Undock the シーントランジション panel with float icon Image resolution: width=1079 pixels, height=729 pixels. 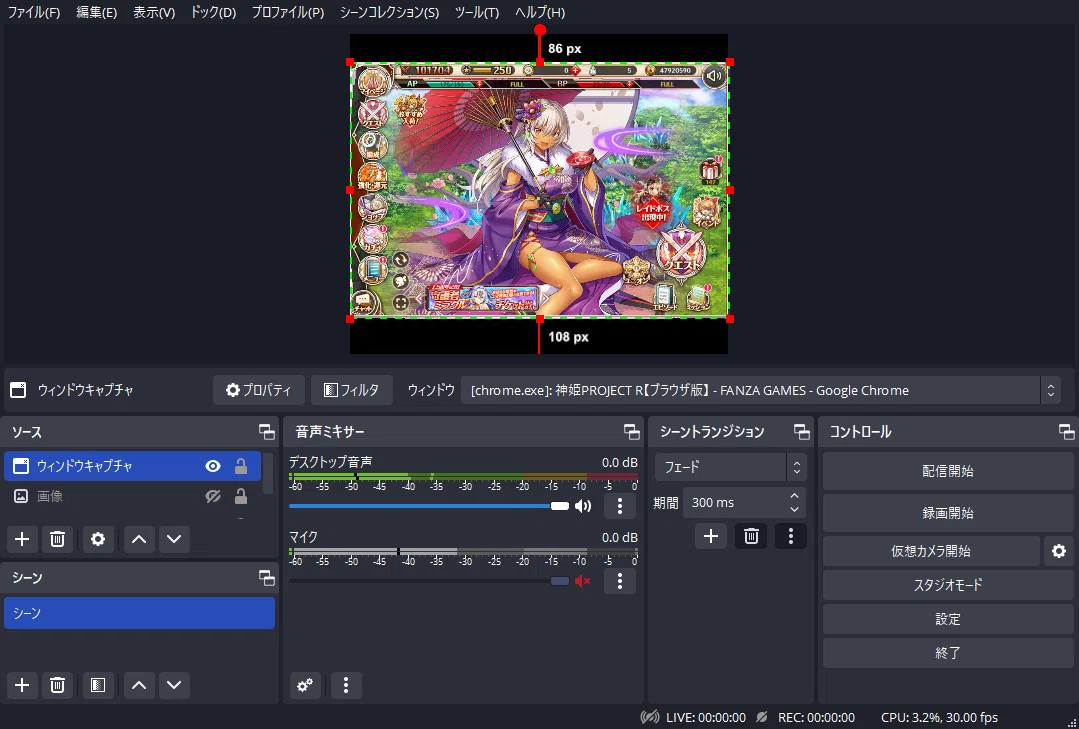tap(801, 432)
